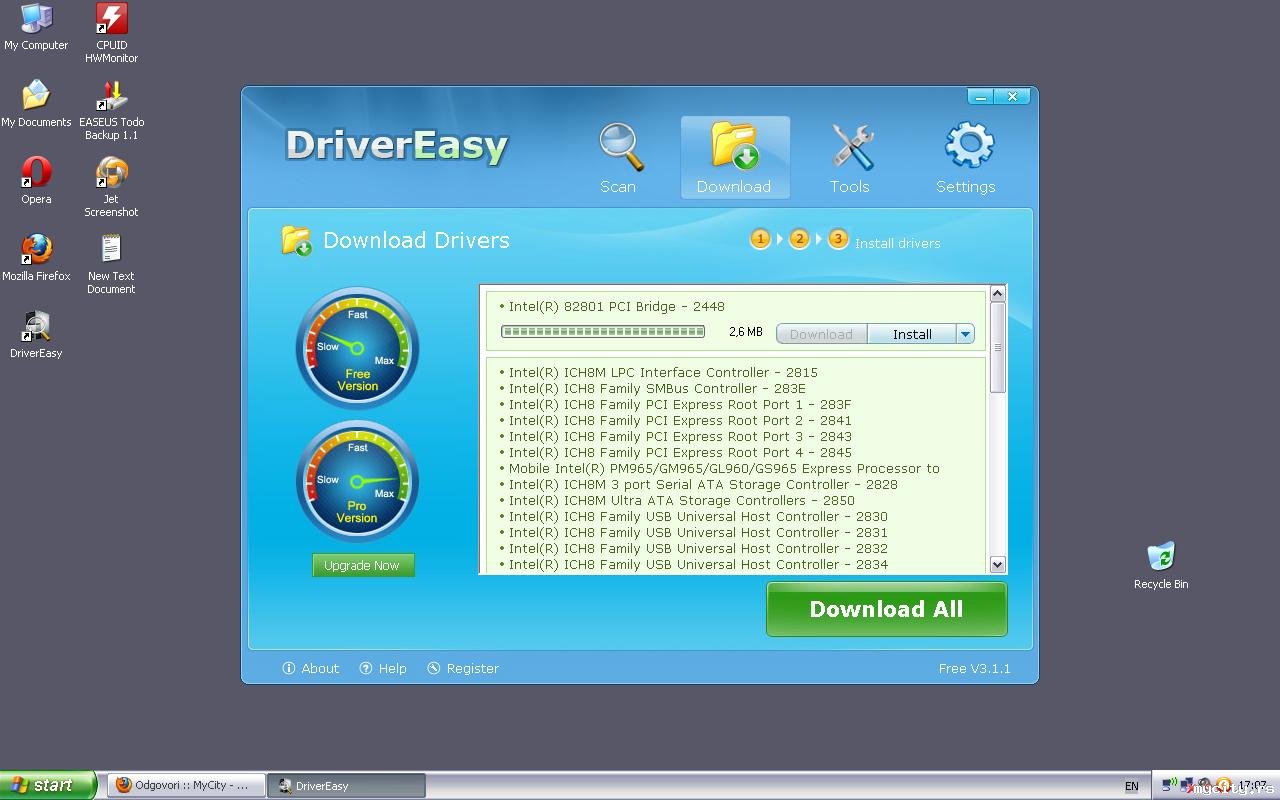Image resolution: width=1280 pixels, height=800 pixels.
Task: Expand the Install button dropdown arrow
Action: (x=966, y=334)
